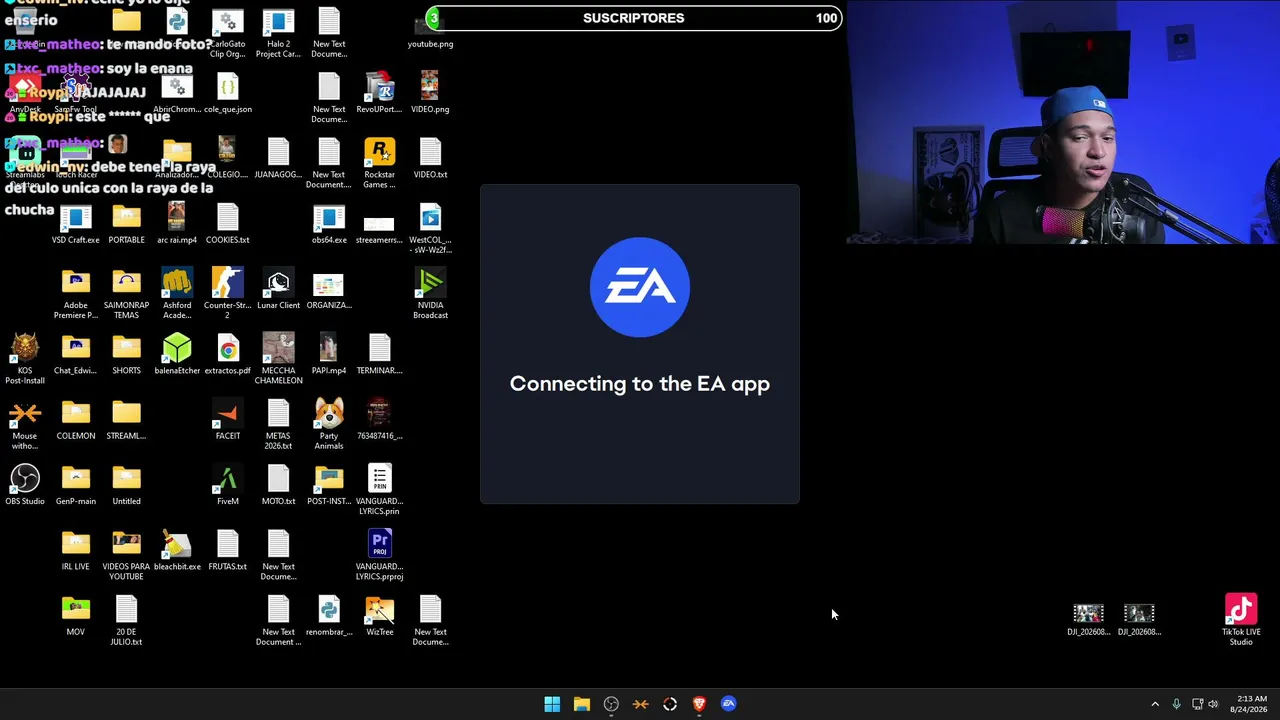Image resolution: width=1280 pixels, height=720 pixels.
Task: Select the FACEIT shortcut icon
Action: pyautogui.click(x=228, y=414)
